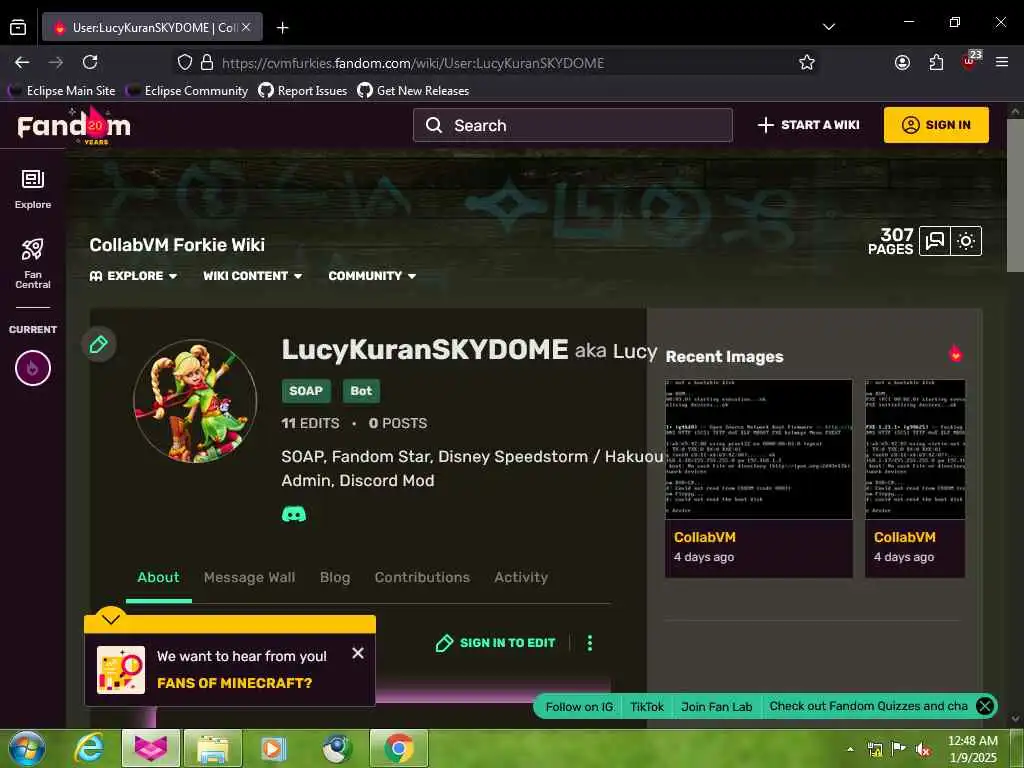This screenshot has width=1024, height=768.
Task: Click the tracking protection shield icon
Action: point(185,63)
